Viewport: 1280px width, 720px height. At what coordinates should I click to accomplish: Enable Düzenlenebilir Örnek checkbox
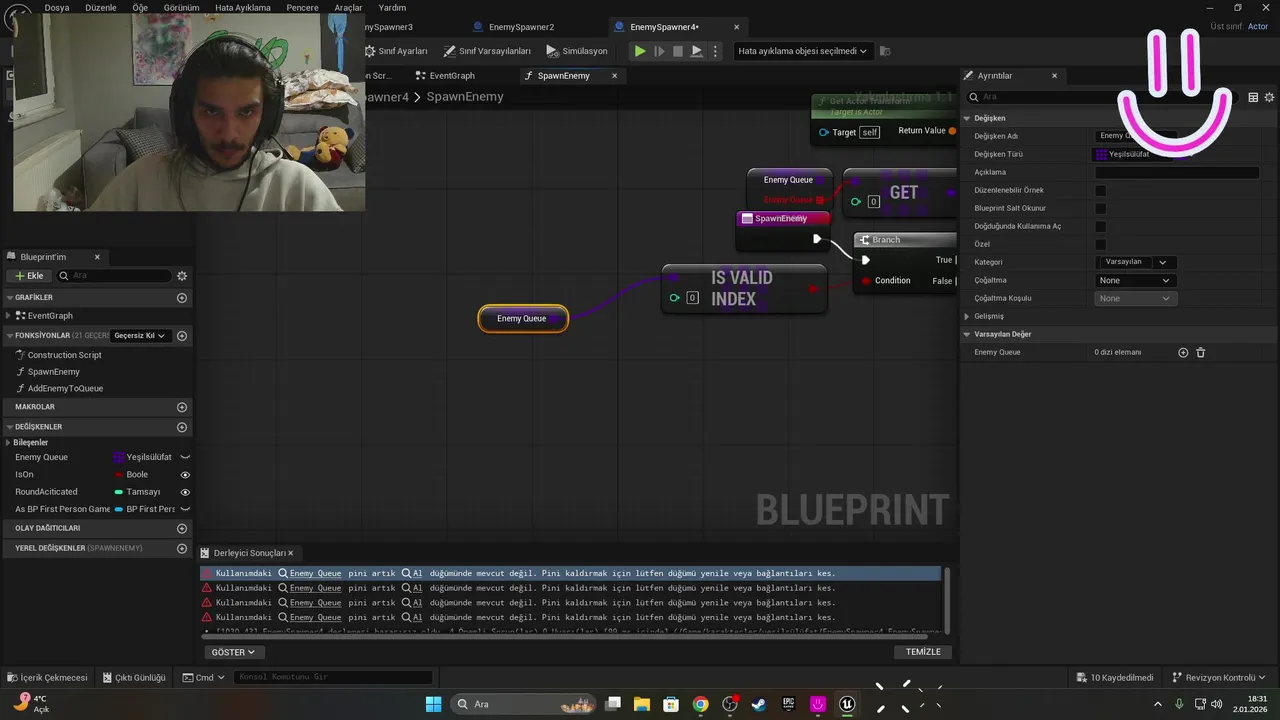click(x=1101, y=190)
